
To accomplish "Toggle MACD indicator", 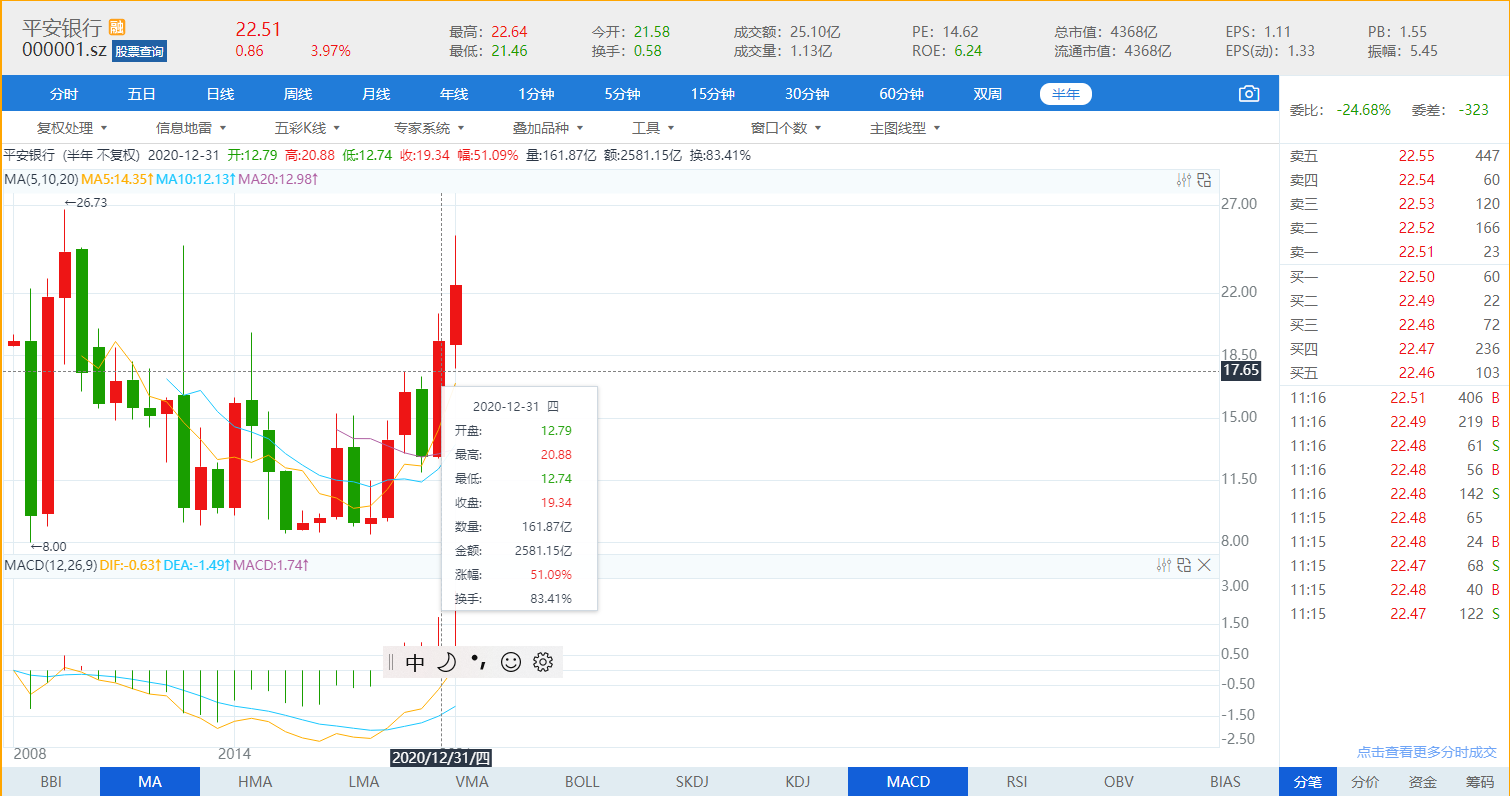I will pyautogui.click(x=908, y=782).
